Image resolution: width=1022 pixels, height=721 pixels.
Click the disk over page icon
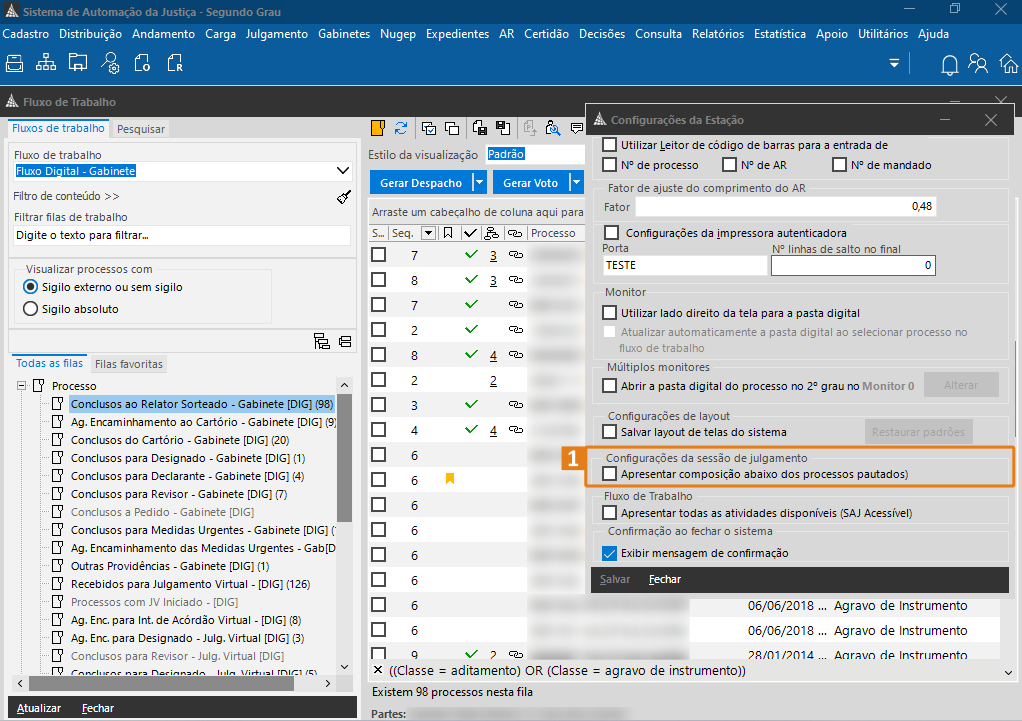[503, 128]
